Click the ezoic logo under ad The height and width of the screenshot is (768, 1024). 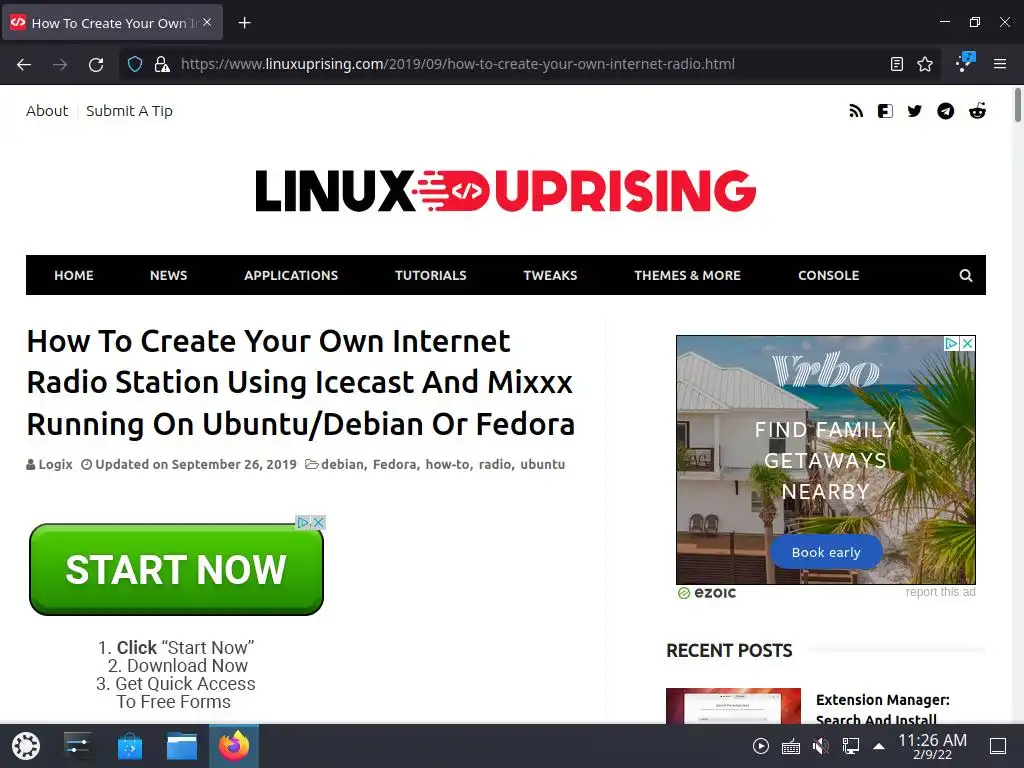tap(707, 593)
